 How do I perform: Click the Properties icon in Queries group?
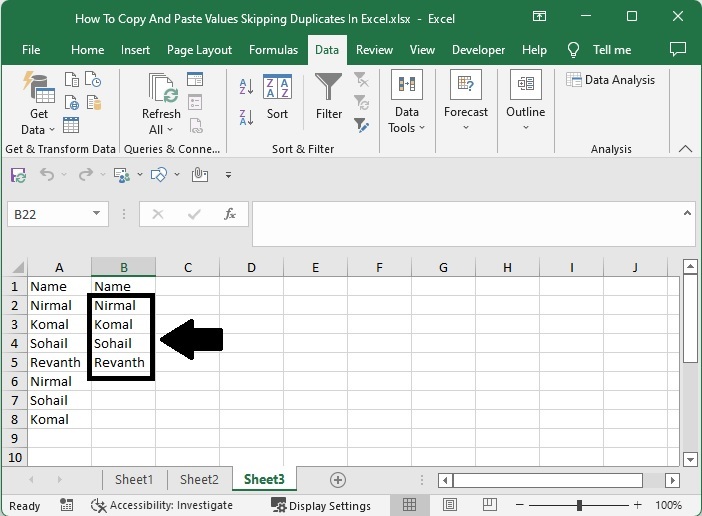[x=195, y=102]
